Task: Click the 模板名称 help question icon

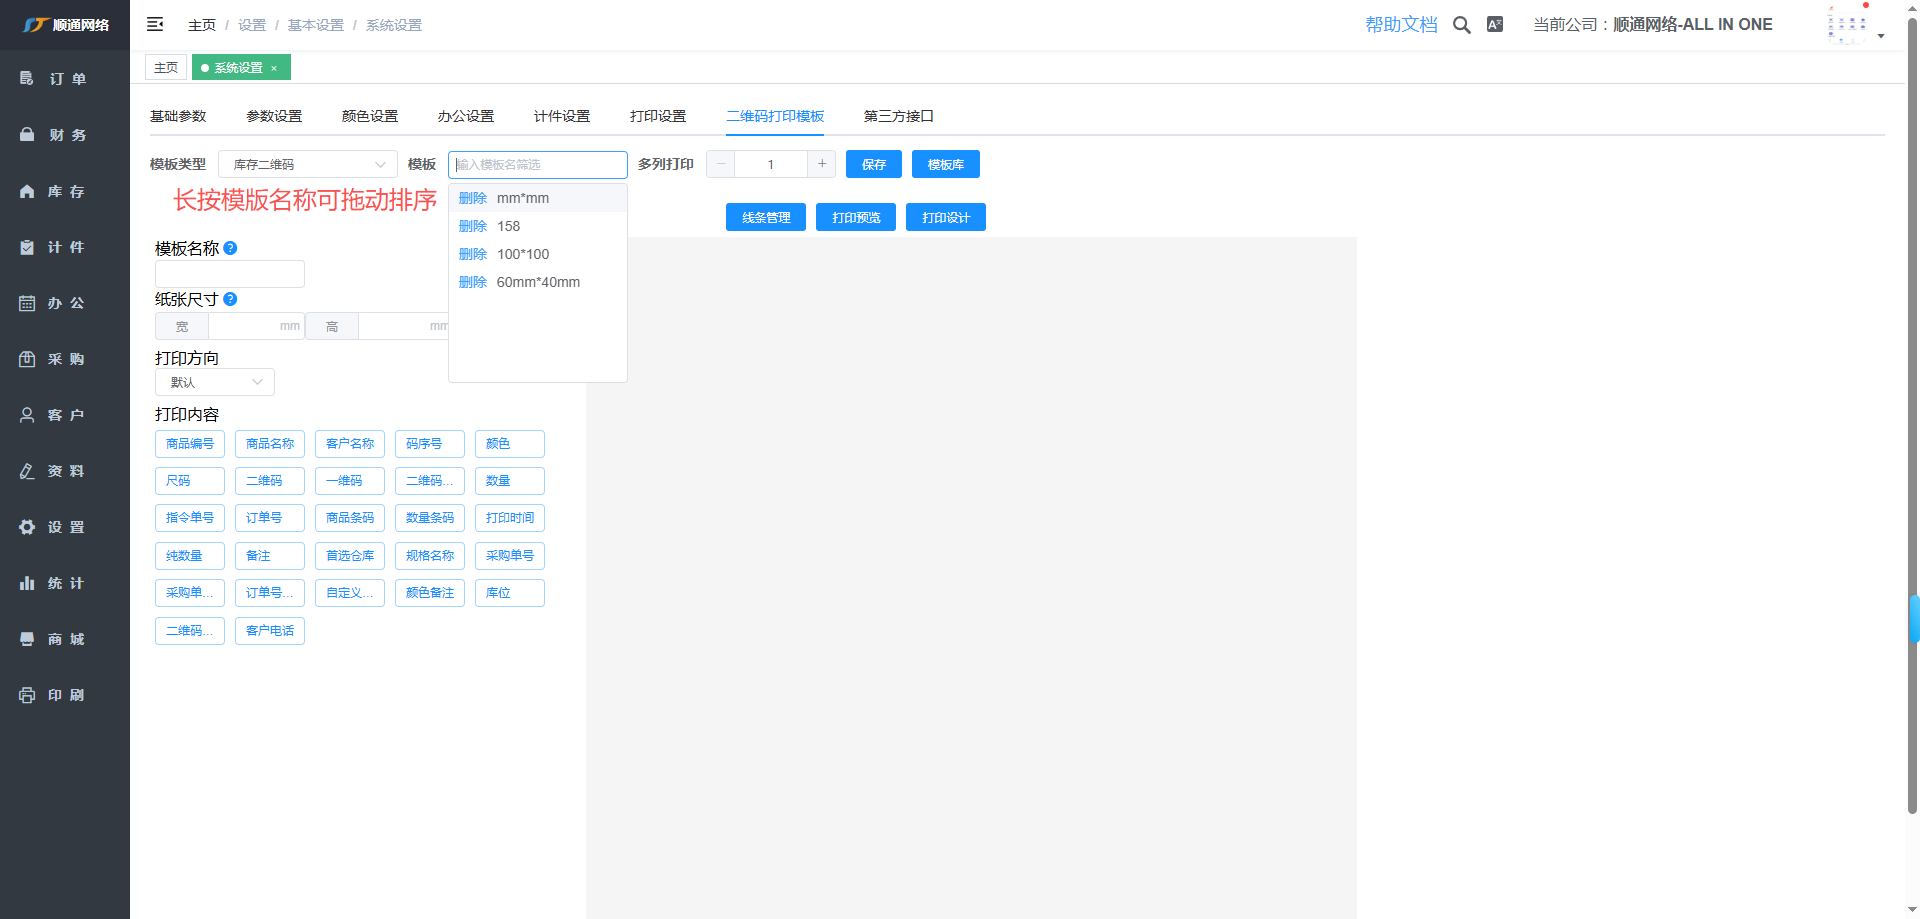Action: [230, 248]
